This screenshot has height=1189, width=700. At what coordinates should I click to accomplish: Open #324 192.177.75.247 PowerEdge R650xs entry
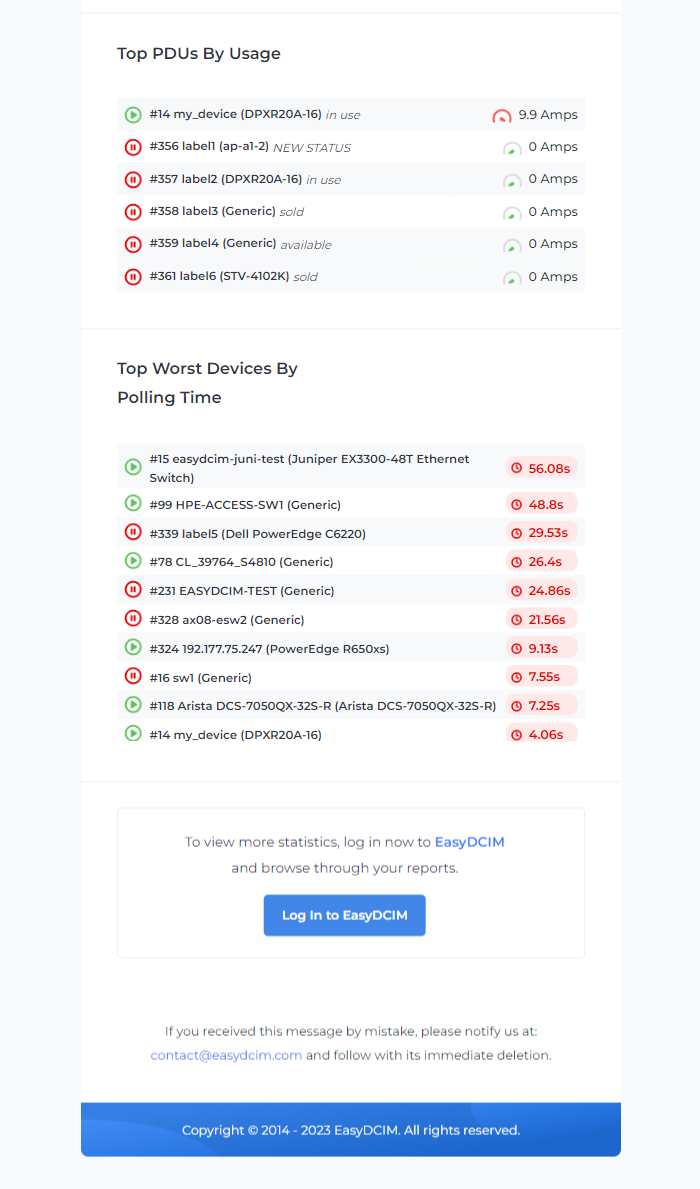pyautogui.click(x=350, y=648)
